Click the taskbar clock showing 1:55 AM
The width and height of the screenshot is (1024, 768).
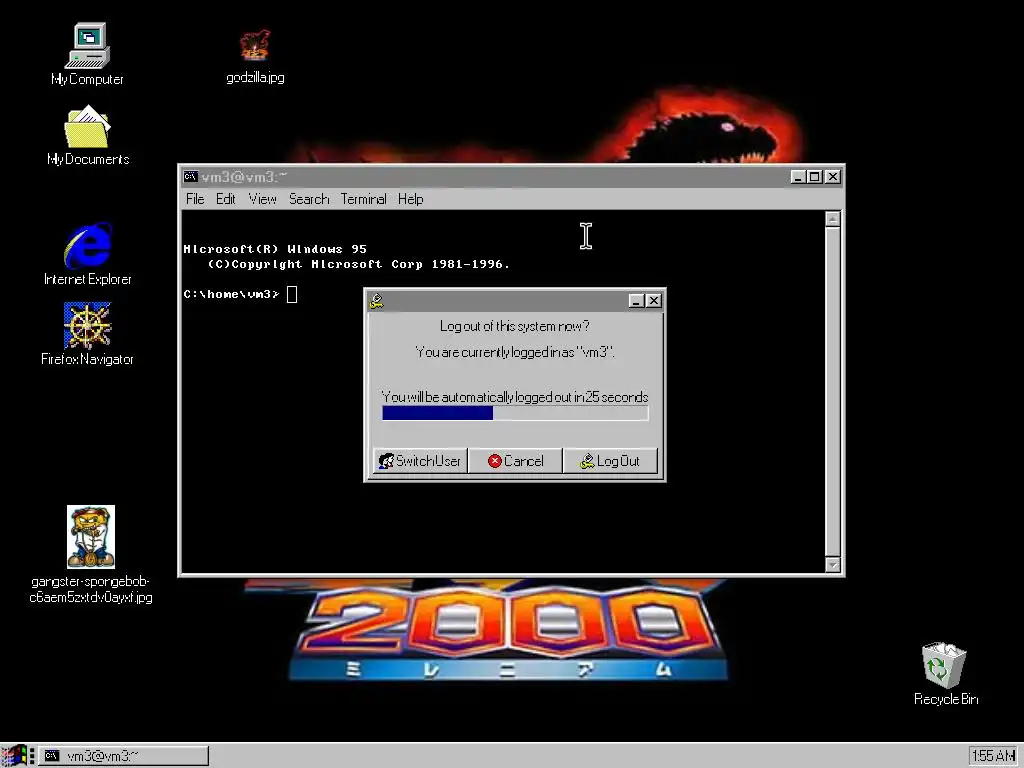click(x=993, y=756)
